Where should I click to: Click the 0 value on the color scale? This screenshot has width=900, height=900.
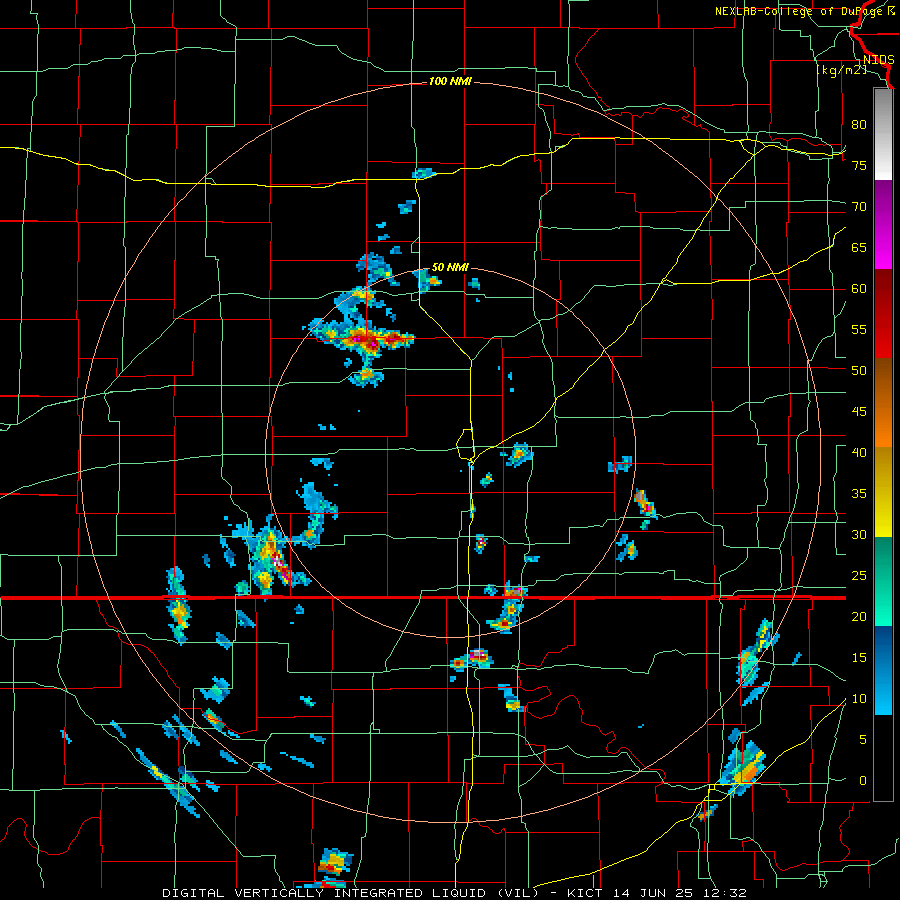tap(863, 781)
